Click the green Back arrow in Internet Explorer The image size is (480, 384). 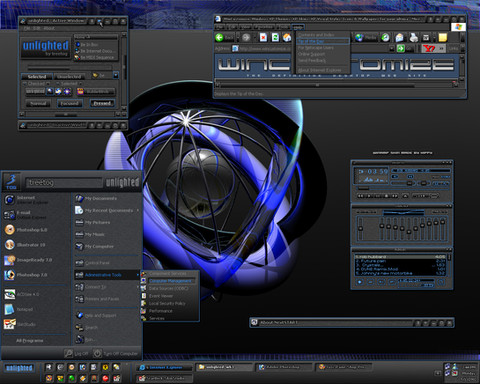coord(219,37)
